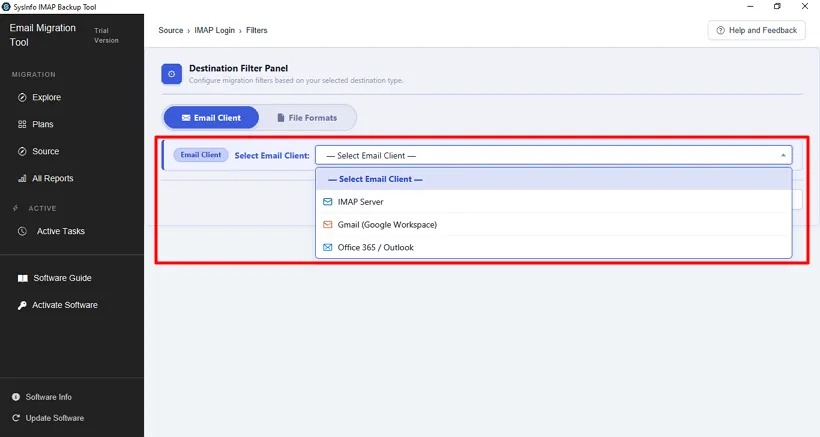Restore down the application window
Viewport: 820px width, 437px height.
pos(777,6)
